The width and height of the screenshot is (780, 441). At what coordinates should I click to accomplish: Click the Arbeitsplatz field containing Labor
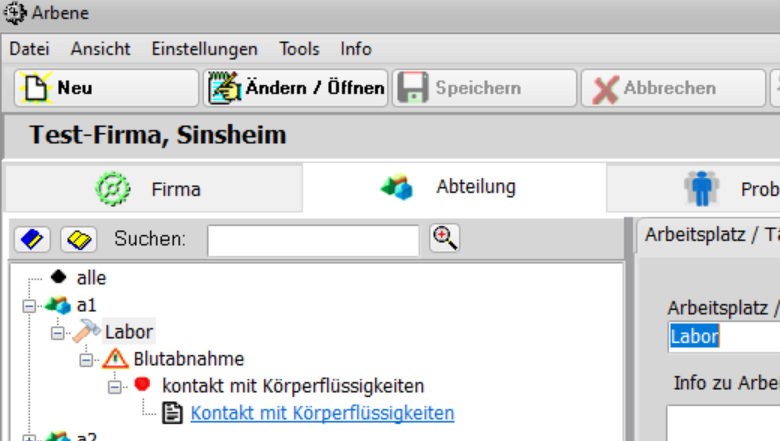(x=723, y=337)
